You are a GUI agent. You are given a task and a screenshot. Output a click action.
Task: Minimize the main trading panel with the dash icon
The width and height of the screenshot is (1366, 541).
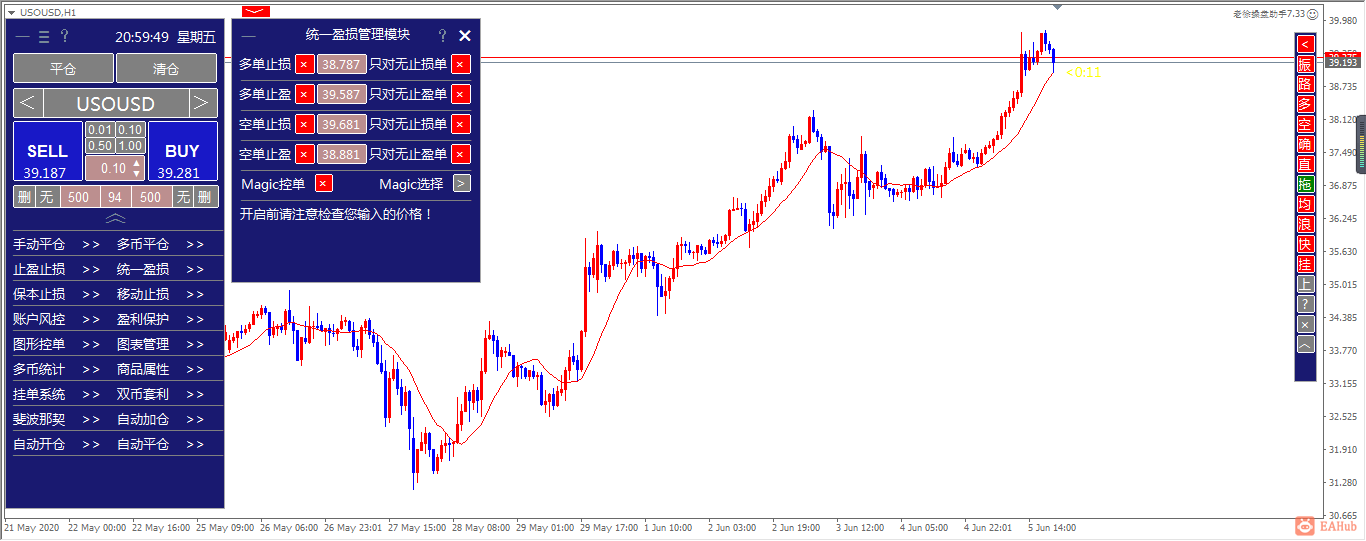(22, 37)
